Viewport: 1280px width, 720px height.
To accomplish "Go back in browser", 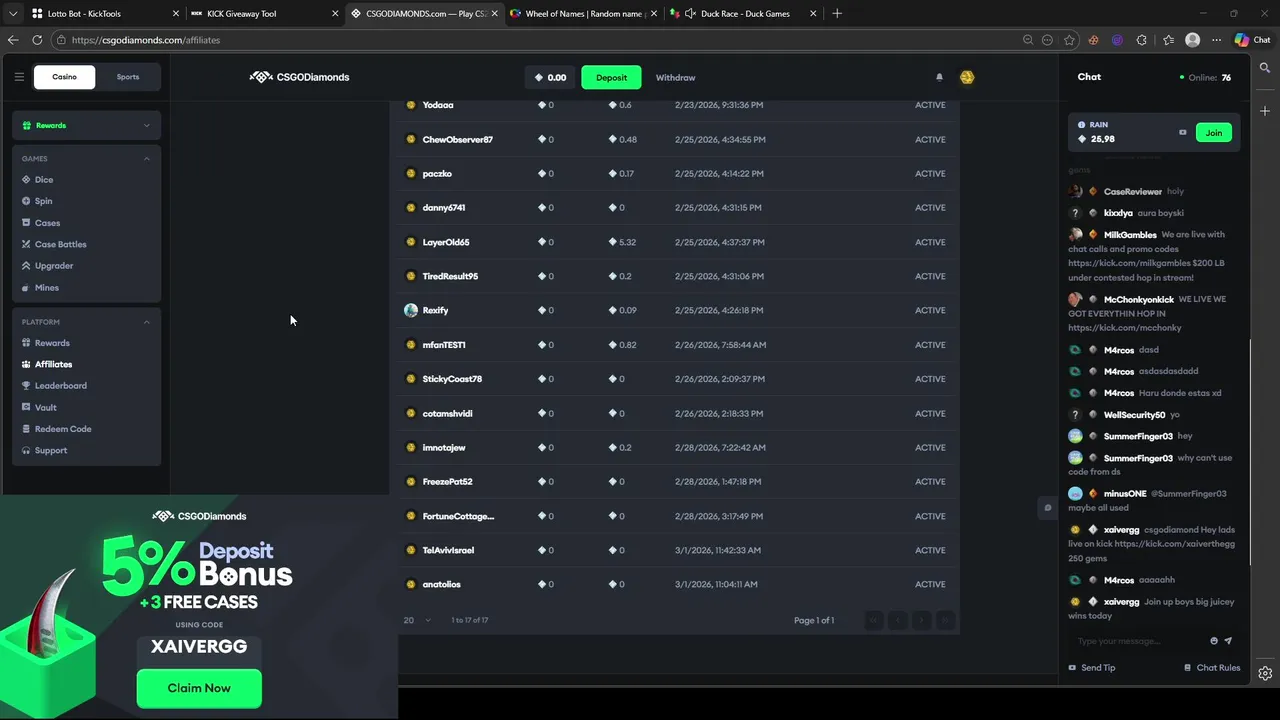I will tap(13, 40).
